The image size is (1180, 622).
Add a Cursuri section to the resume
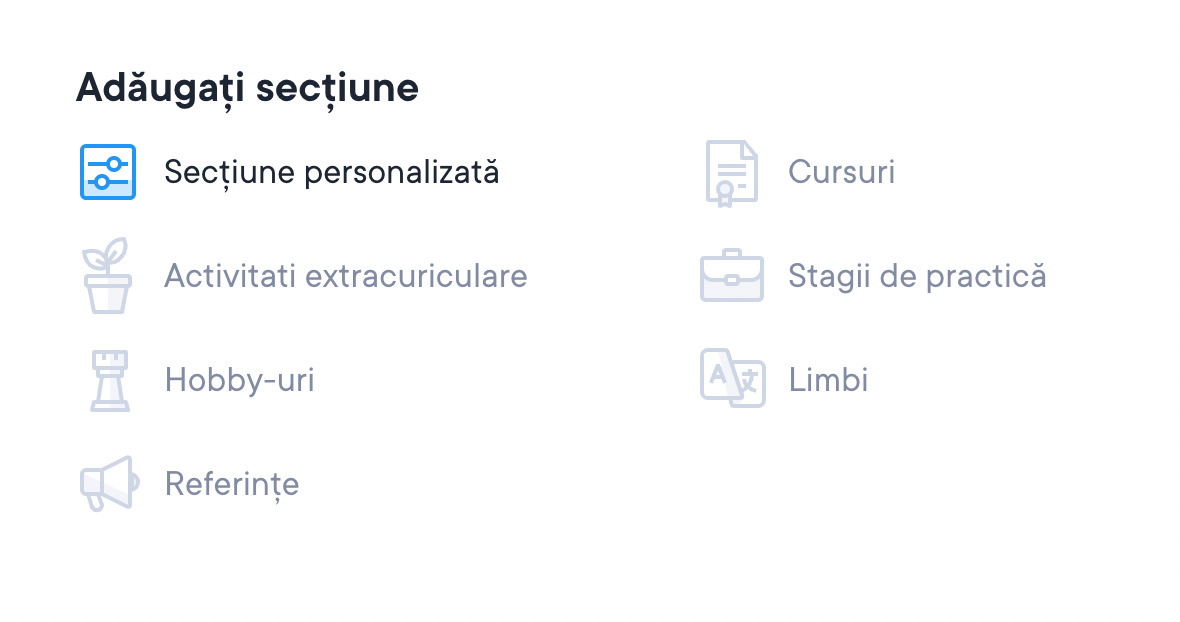point(841,172)
